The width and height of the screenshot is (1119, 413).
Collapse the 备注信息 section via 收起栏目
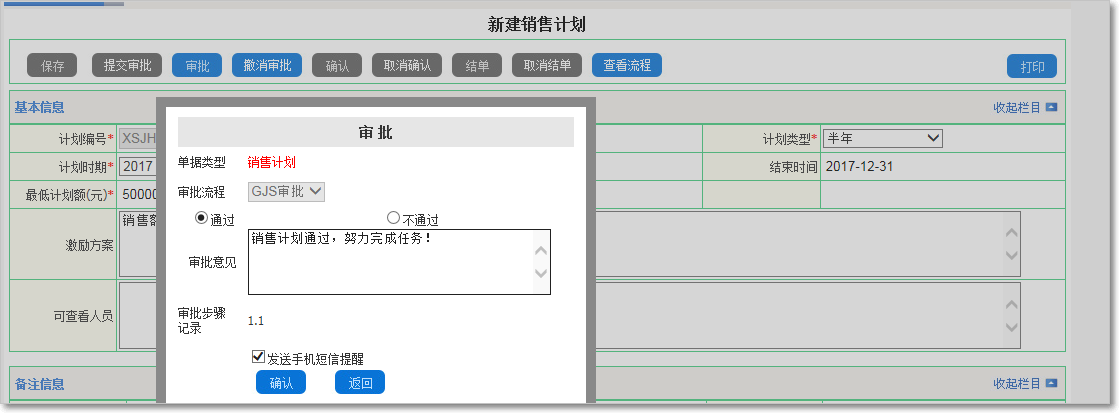click(1017, 384)
